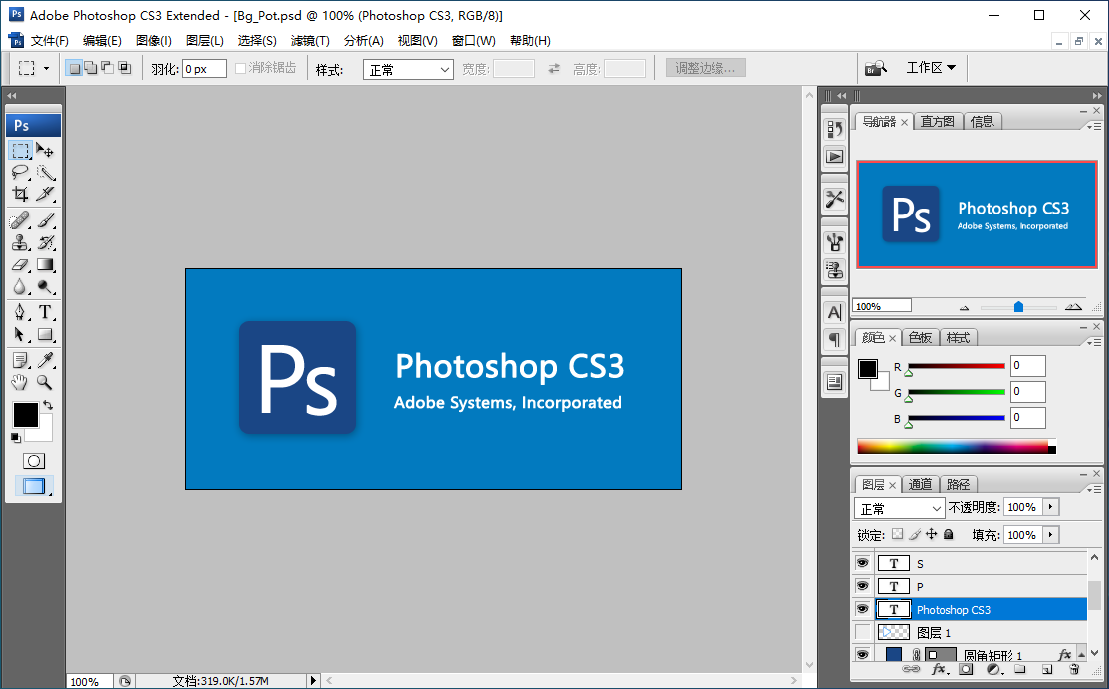The height and width of the screenshot is (689, 1109).
Task: Click the Delete Layer trash icon
Action: tap(1074, 670)
